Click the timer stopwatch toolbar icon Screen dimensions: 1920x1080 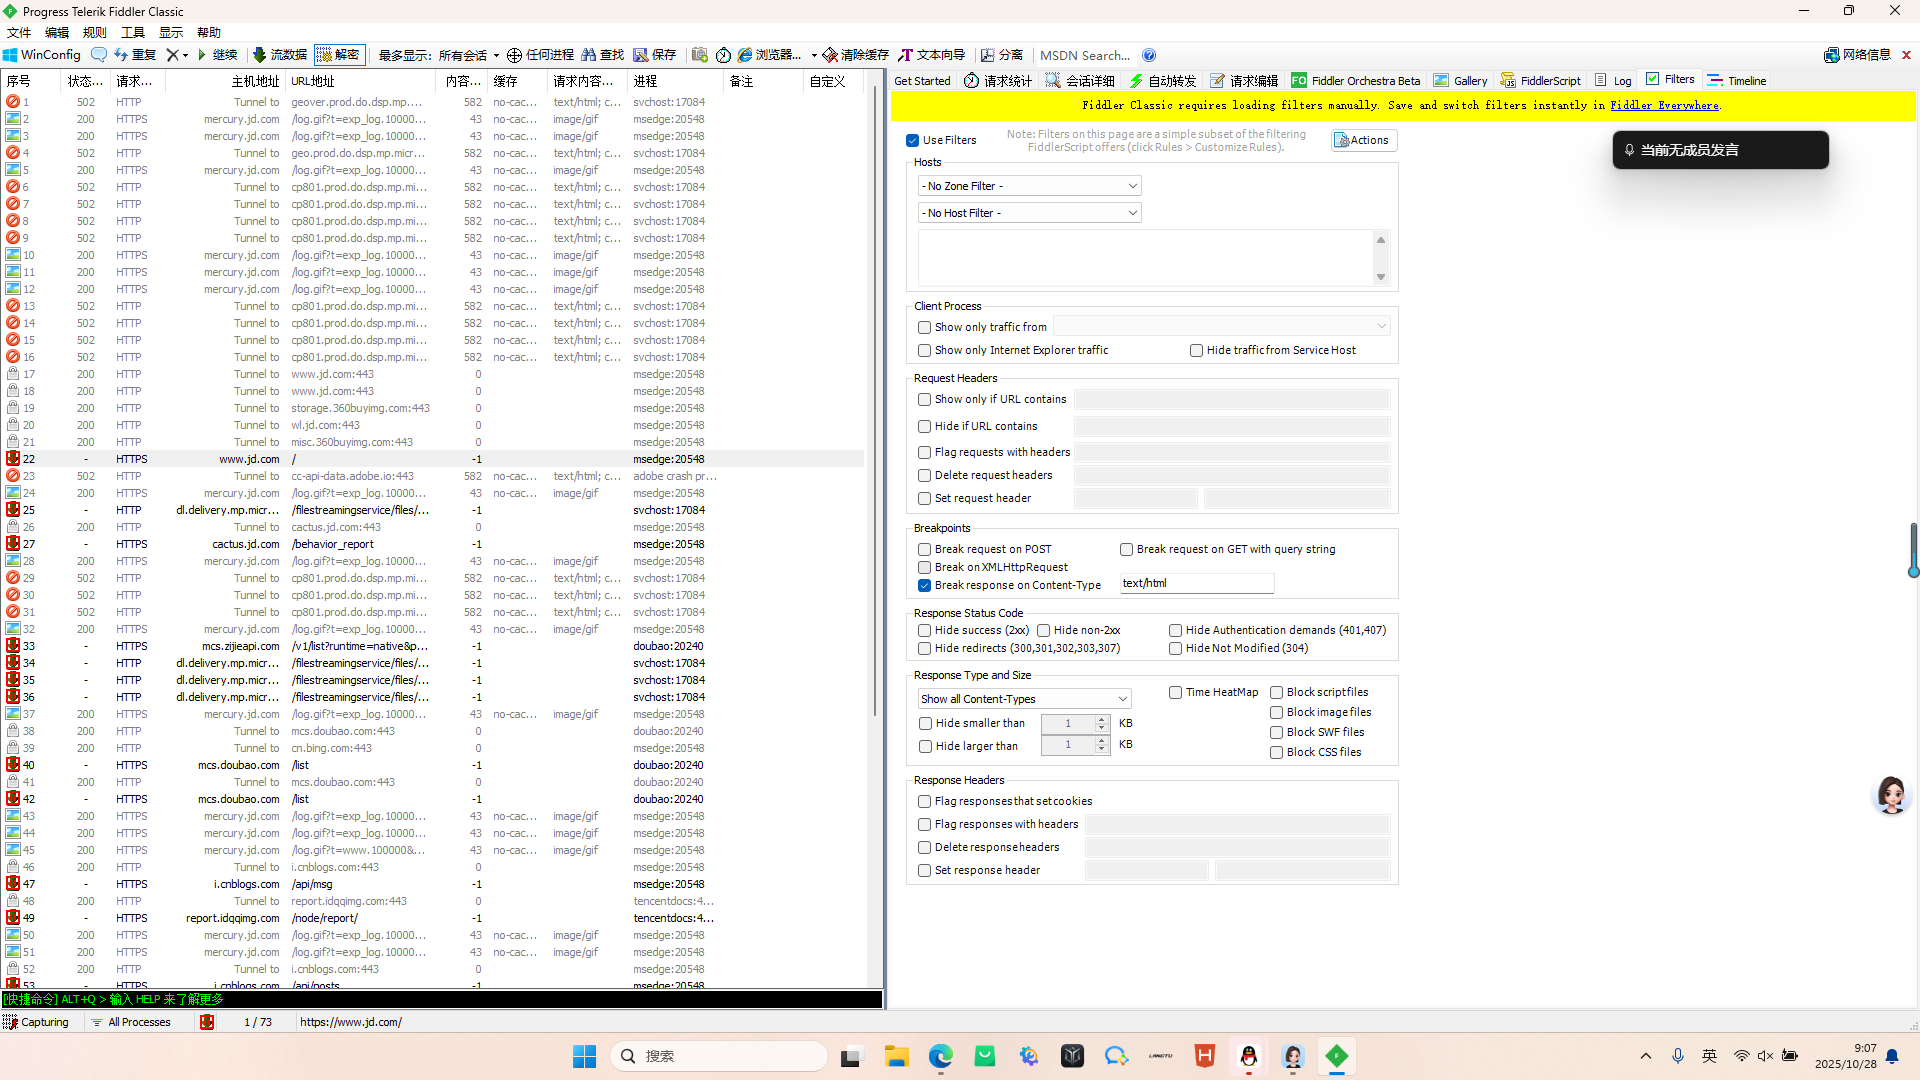723,55
